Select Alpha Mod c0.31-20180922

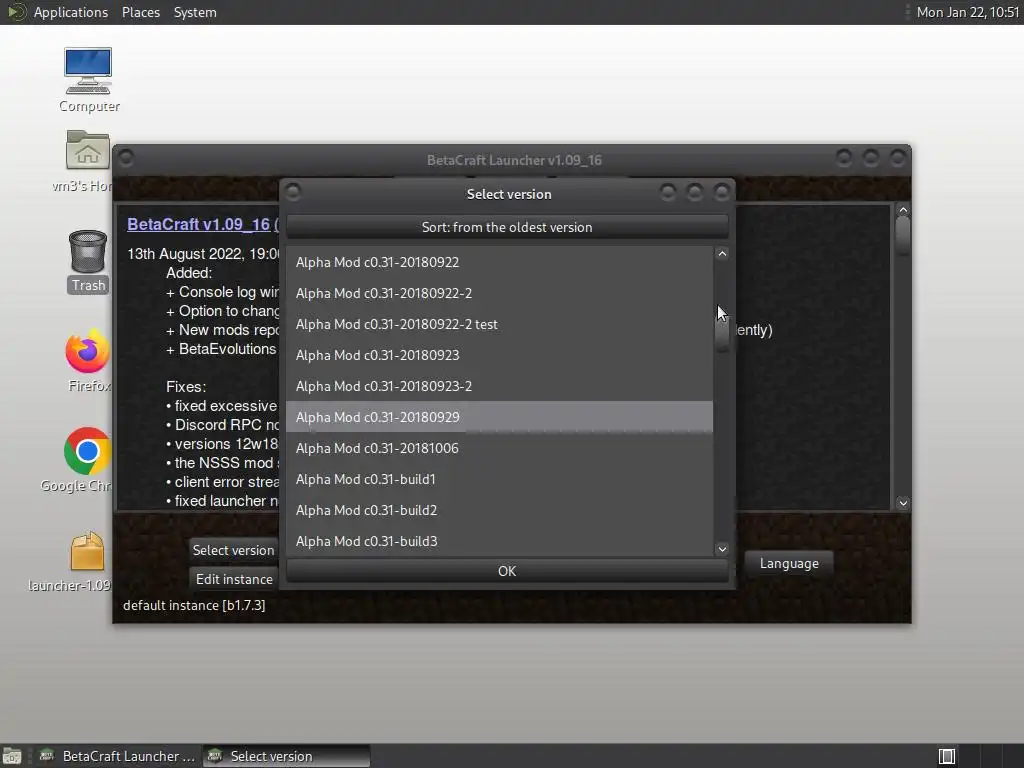click(x=500, y=262)
